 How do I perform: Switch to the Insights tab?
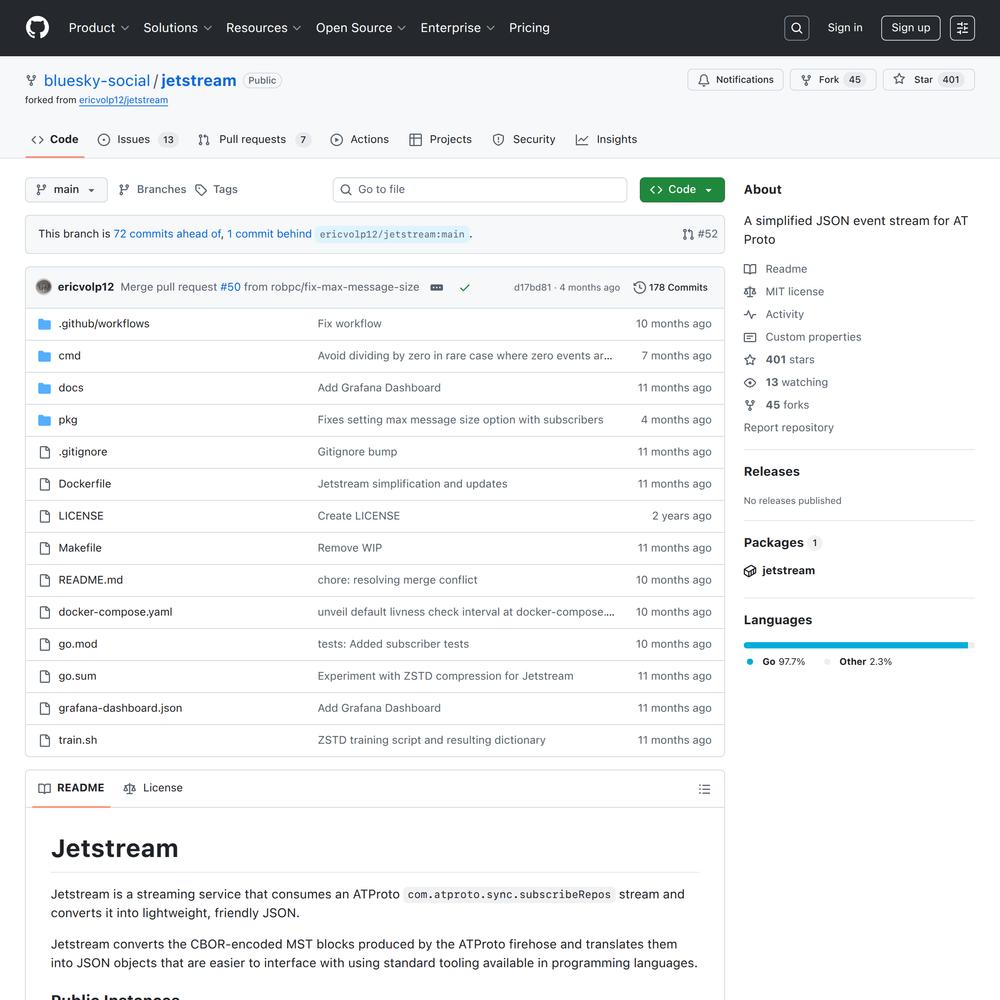click(x=606, y=140)
